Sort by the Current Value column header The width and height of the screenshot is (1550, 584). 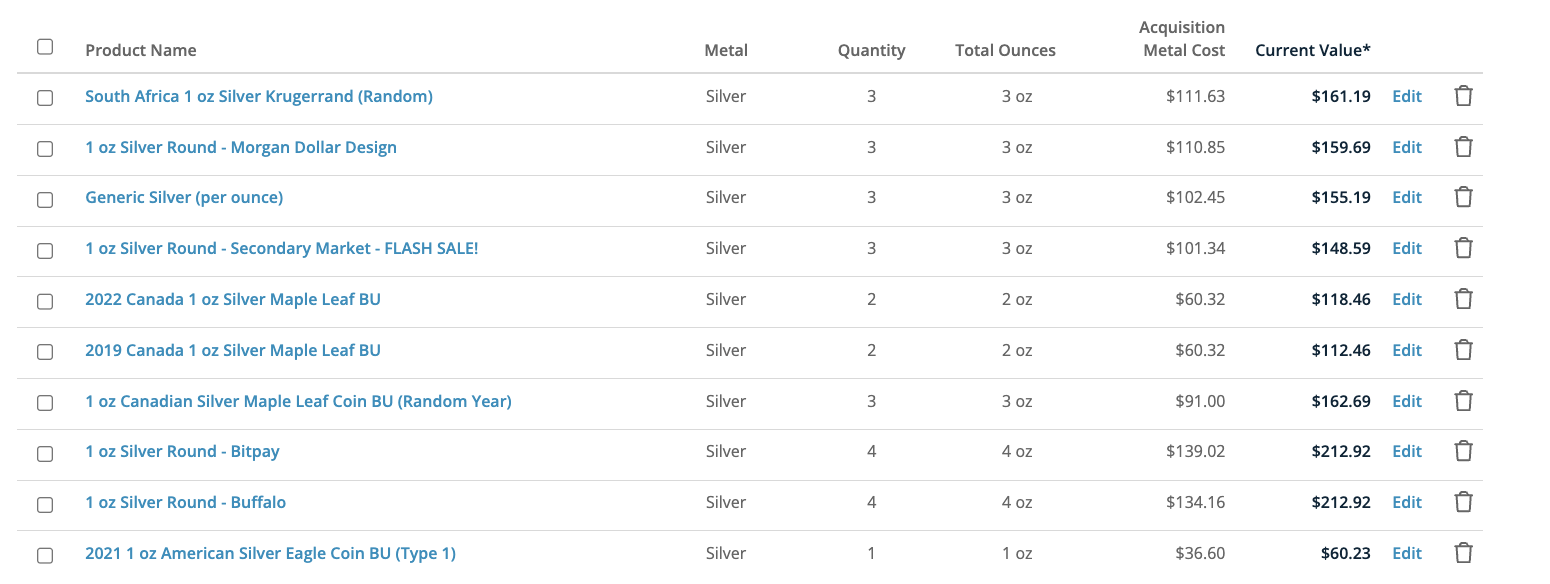tap(1312, 50)
